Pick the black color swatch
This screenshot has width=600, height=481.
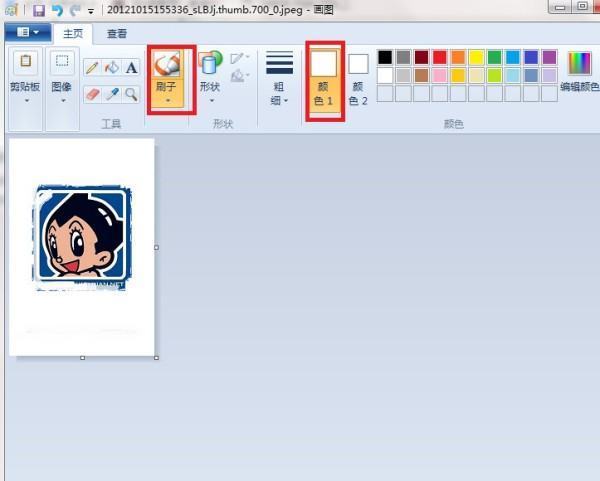pos(385,57)
